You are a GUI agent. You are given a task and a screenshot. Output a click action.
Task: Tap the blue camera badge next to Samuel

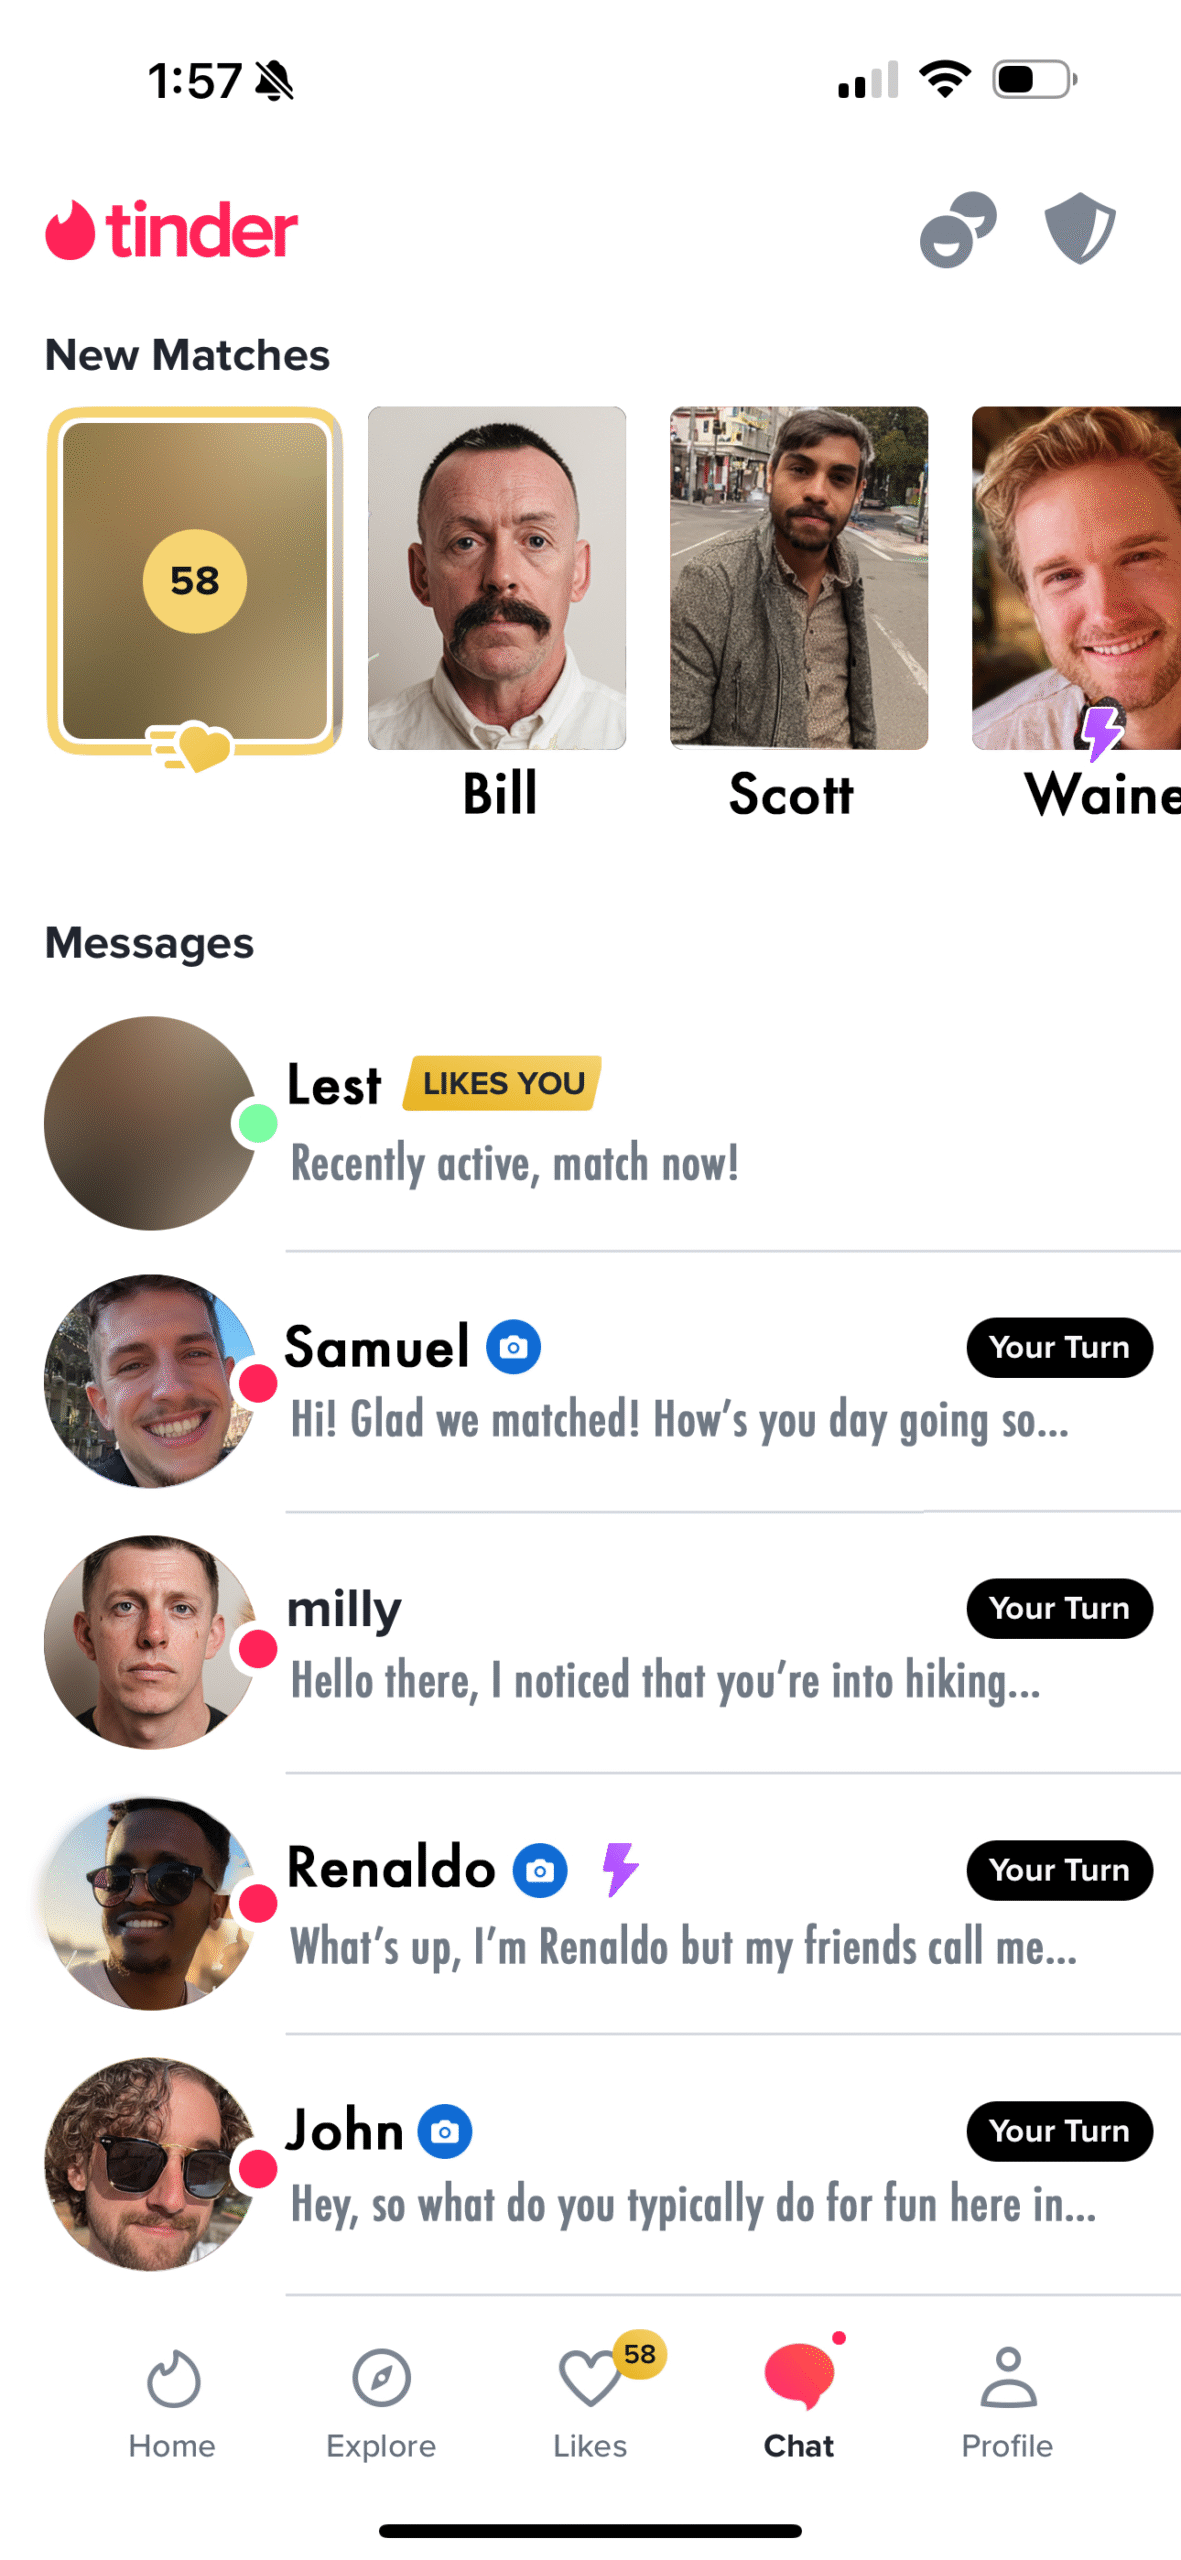point(513,1347)
